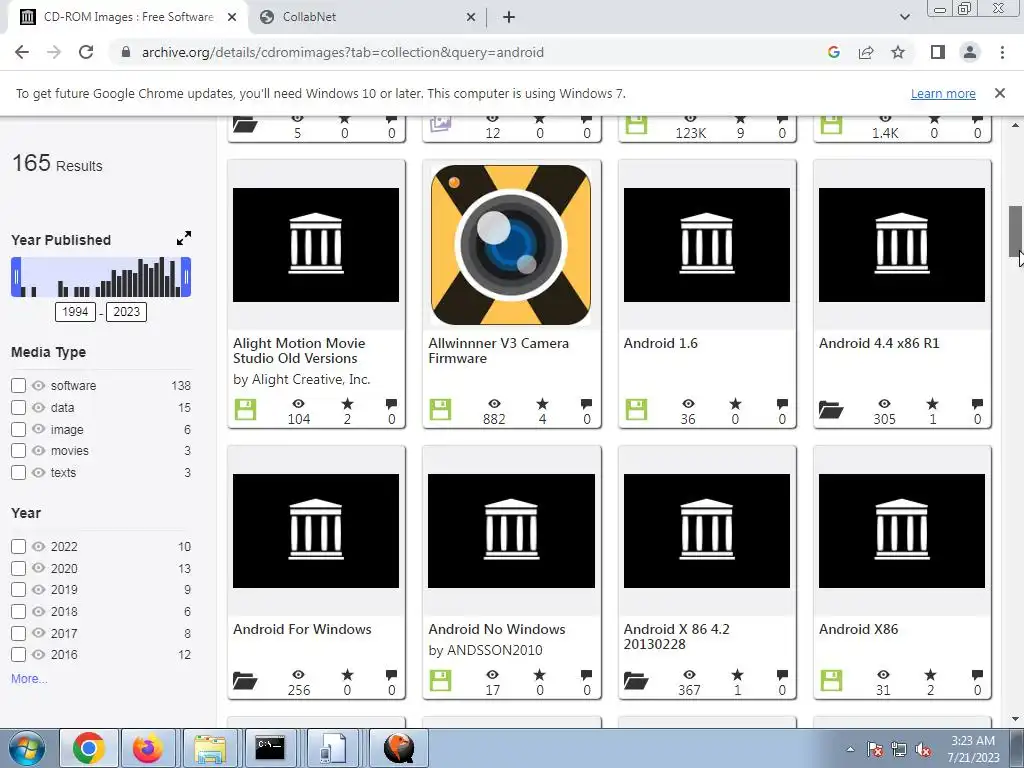The height and width of the screenshot is (768, 1024).
Task: Close the CollabNet tab
Action: (470, 17)
